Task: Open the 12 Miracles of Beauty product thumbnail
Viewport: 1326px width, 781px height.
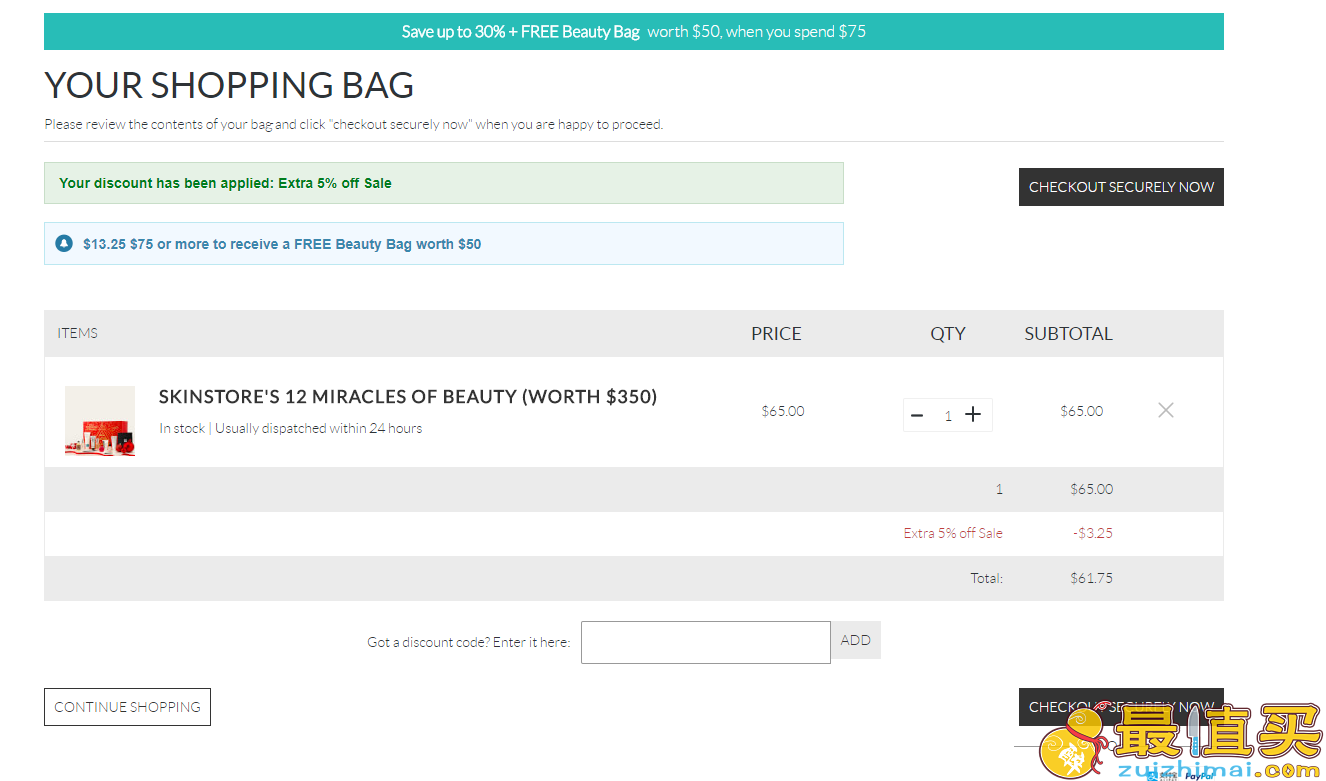Action: coord(100,421)
